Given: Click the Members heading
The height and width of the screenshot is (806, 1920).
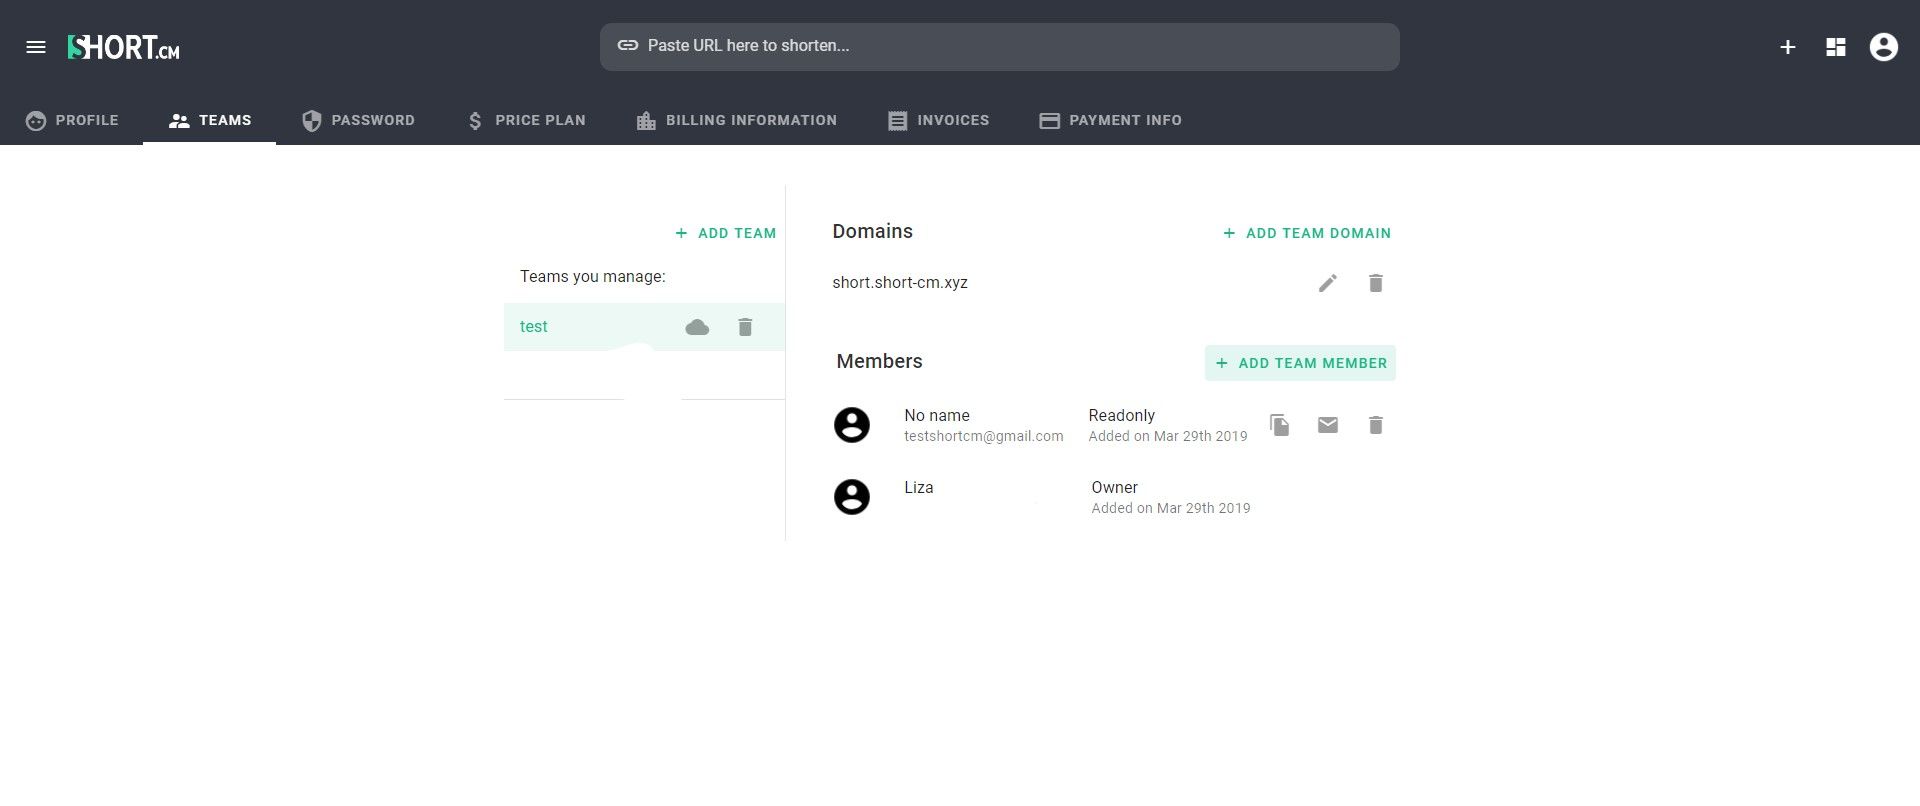Looking at the screenshot, I should pyautogui.click(x=879, y=361).
